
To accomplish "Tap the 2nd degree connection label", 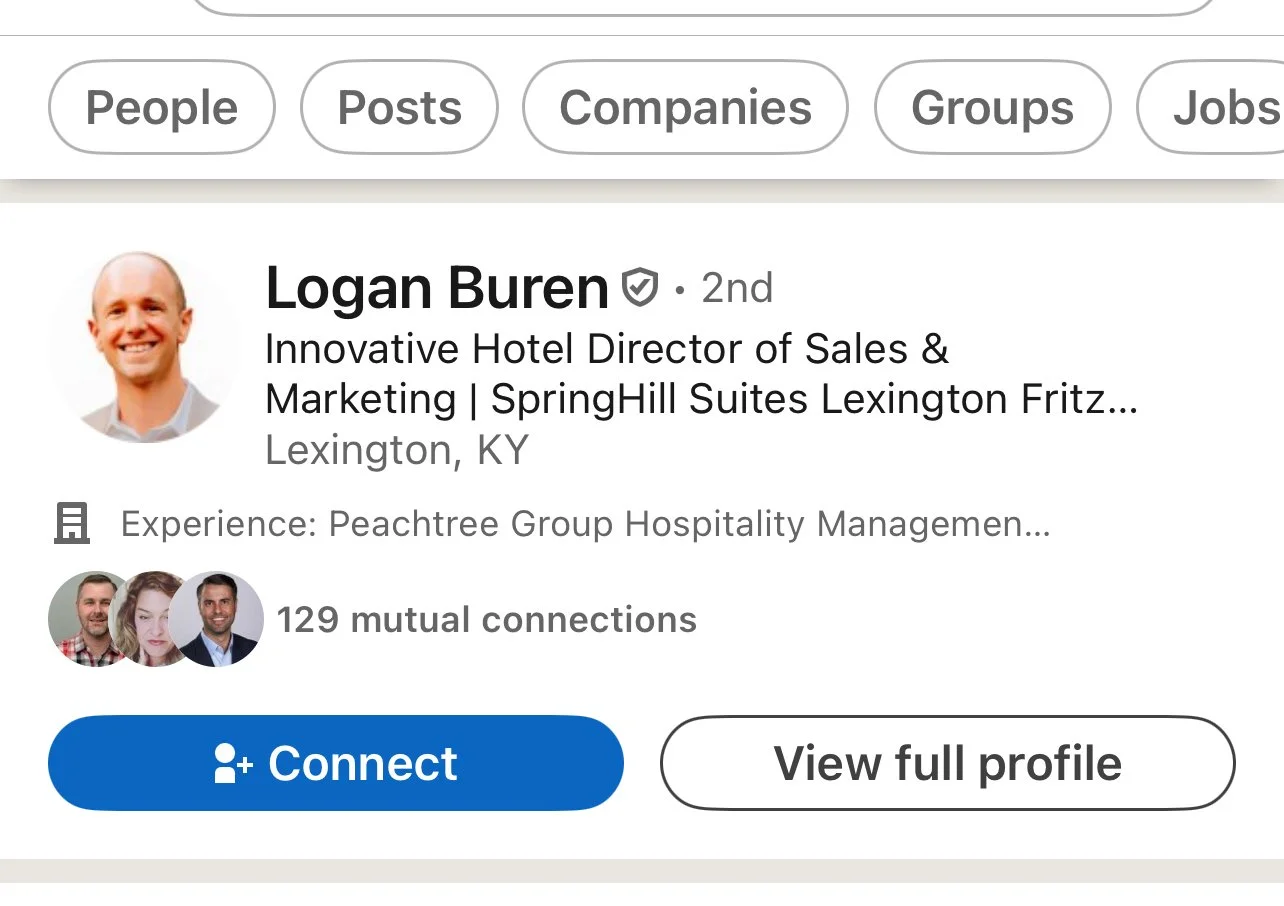I will point(737,289).
